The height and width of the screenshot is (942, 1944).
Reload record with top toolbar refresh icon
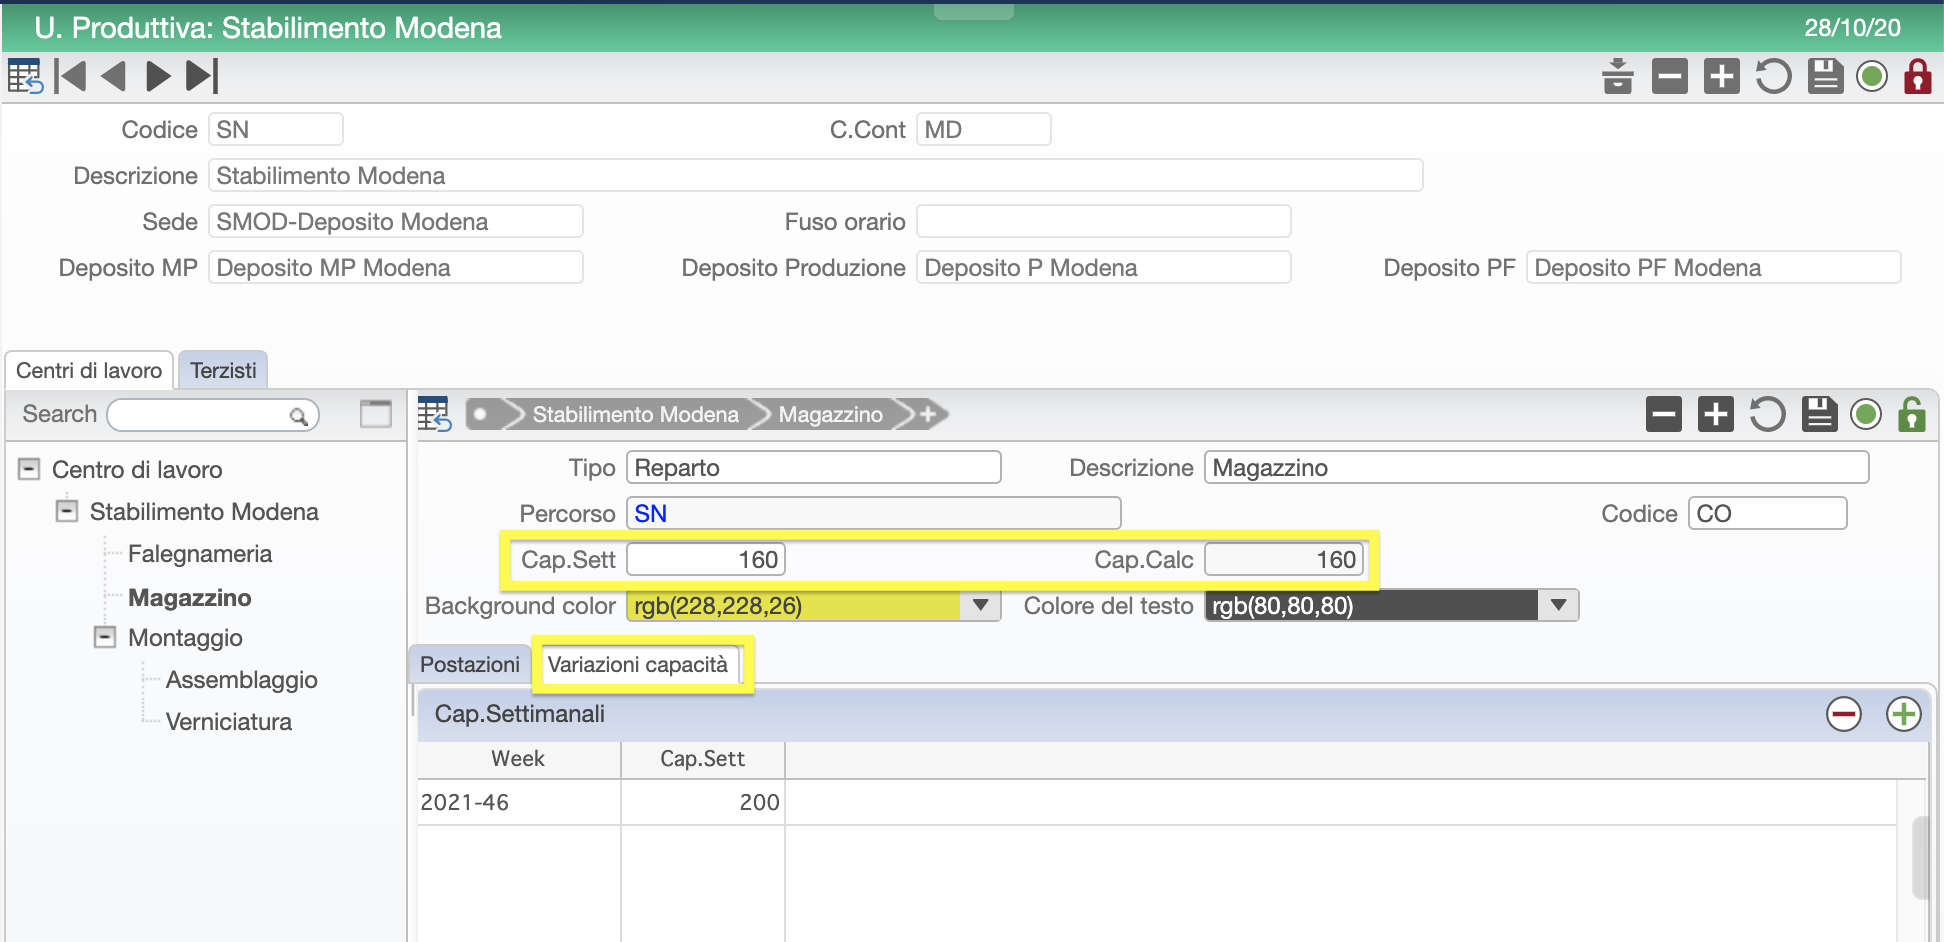(x=1773, y=76)
